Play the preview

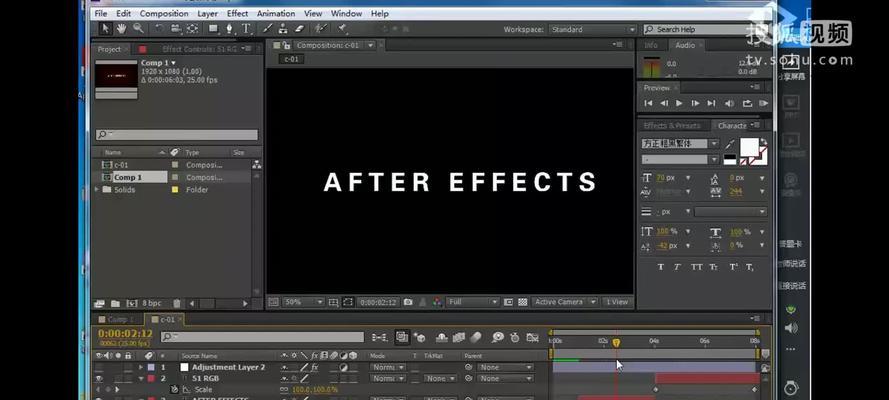tap(679, 103)
